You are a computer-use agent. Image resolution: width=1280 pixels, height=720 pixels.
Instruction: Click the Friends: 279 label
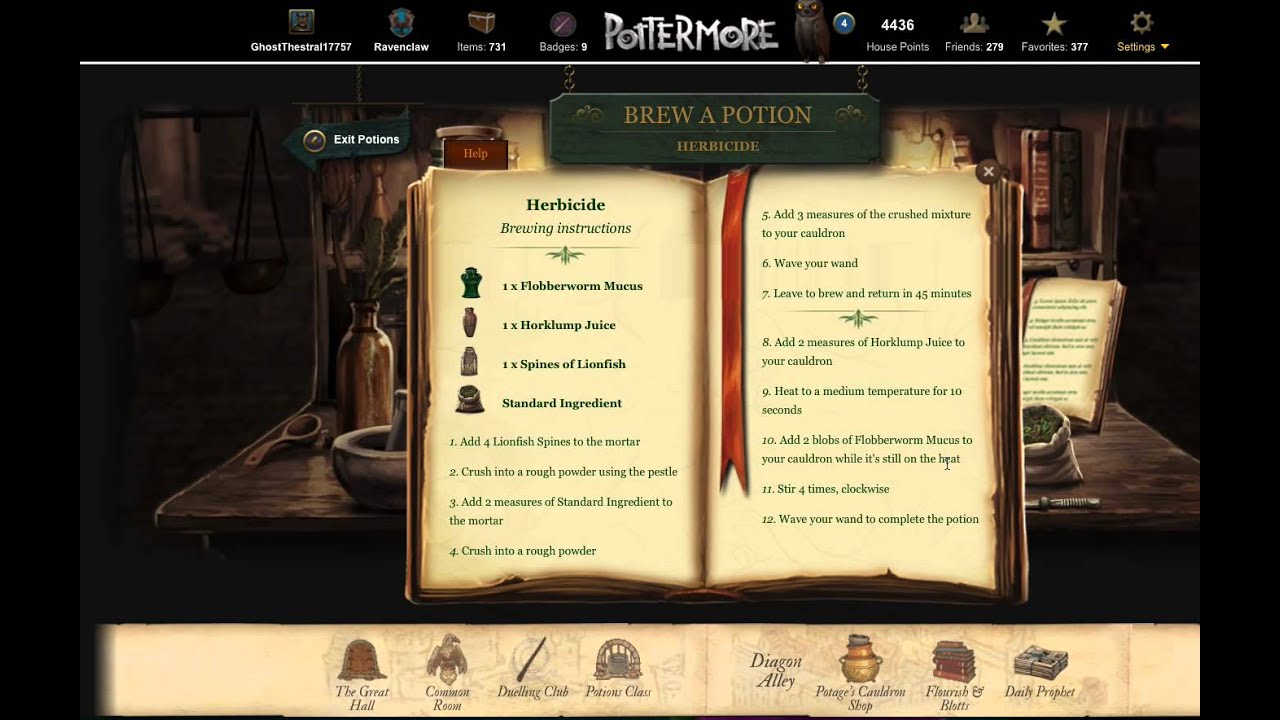(x=974, y=47)
